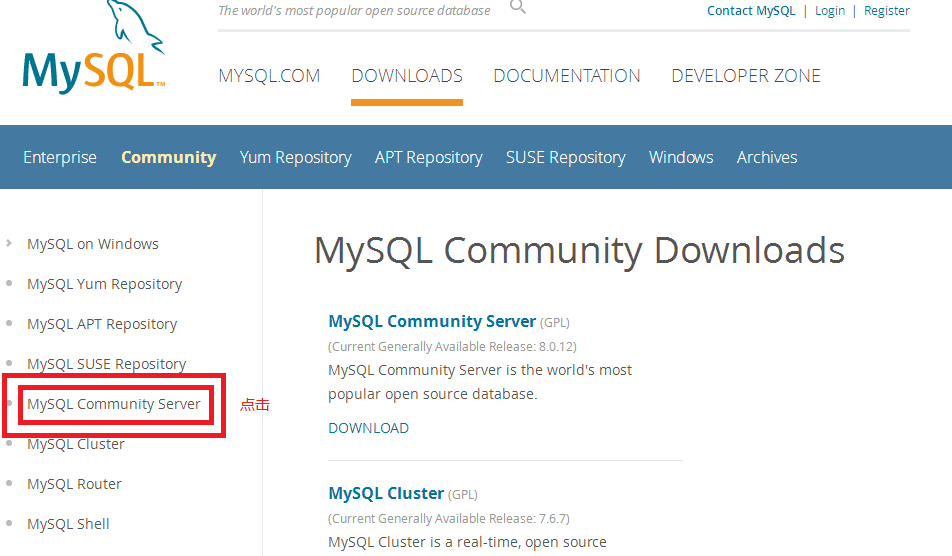Screen dimensions: 952x556
Task: Select Enterprise in the blue bar
Action: click(60, 157)
